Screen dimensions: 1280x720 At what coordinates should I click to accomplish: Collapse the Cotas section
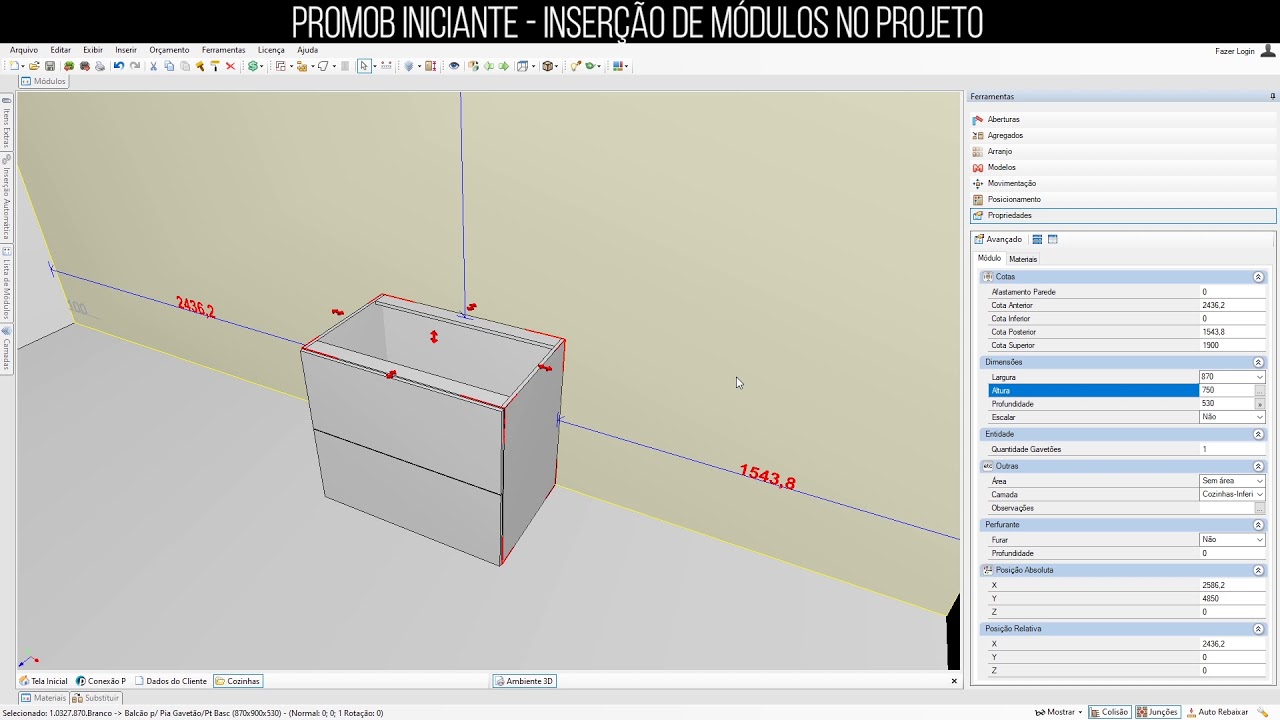tap(1258, 277)
